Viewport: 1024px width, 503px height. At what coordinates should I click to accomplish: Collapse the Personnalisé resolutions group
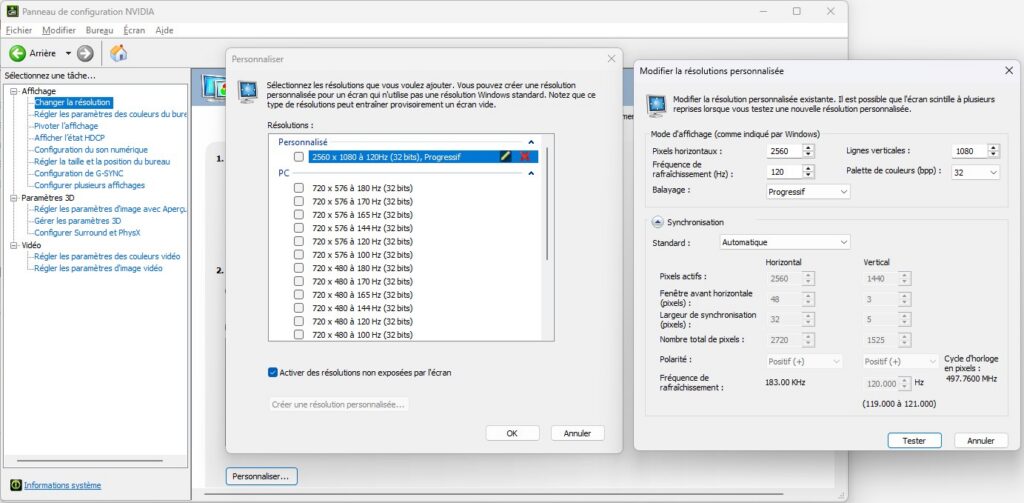pyautogui.click(x=531, y=143)
